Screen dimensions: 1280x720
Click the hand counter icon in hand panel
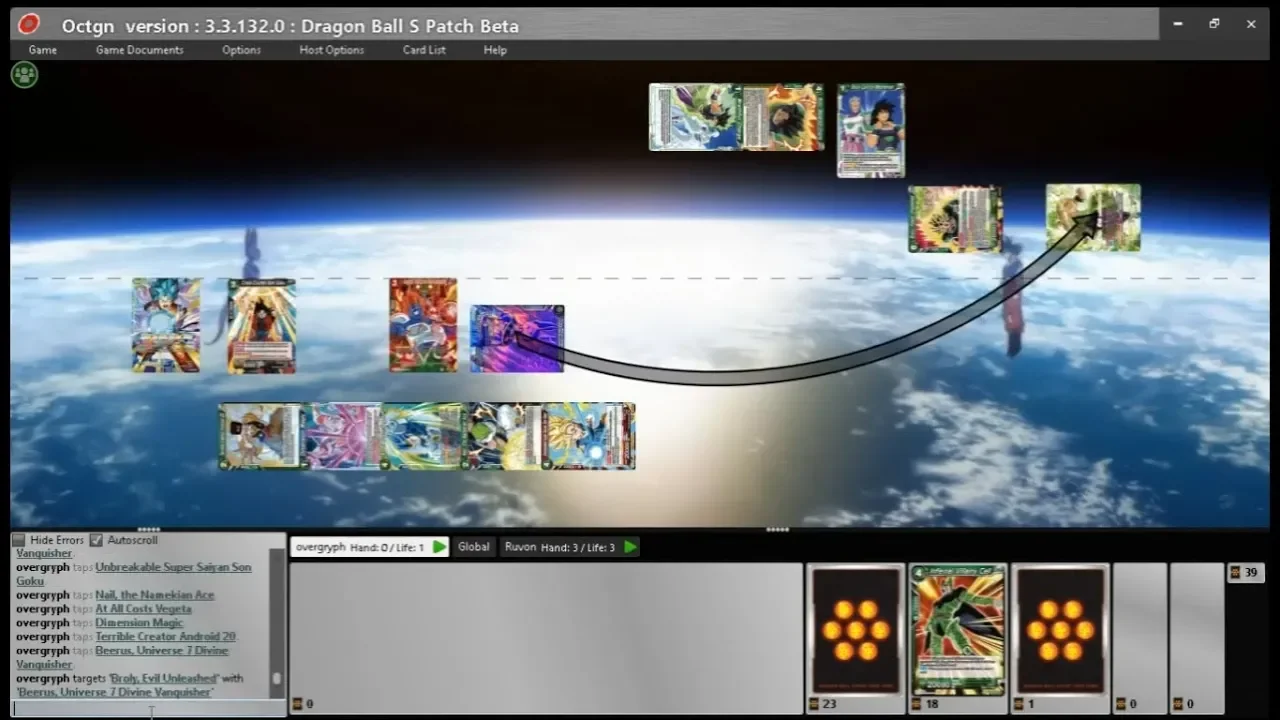point(297,704)
